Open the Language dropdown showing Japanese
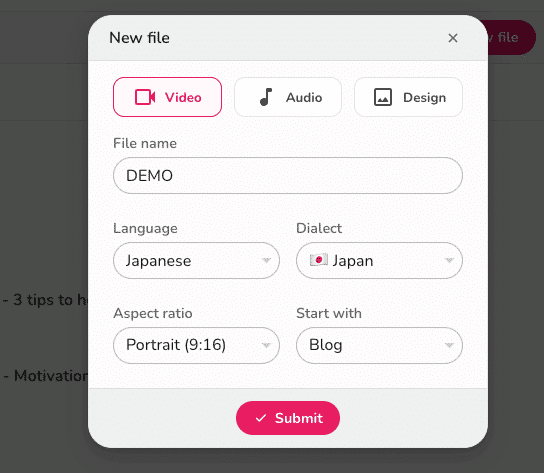 (196, 260)
